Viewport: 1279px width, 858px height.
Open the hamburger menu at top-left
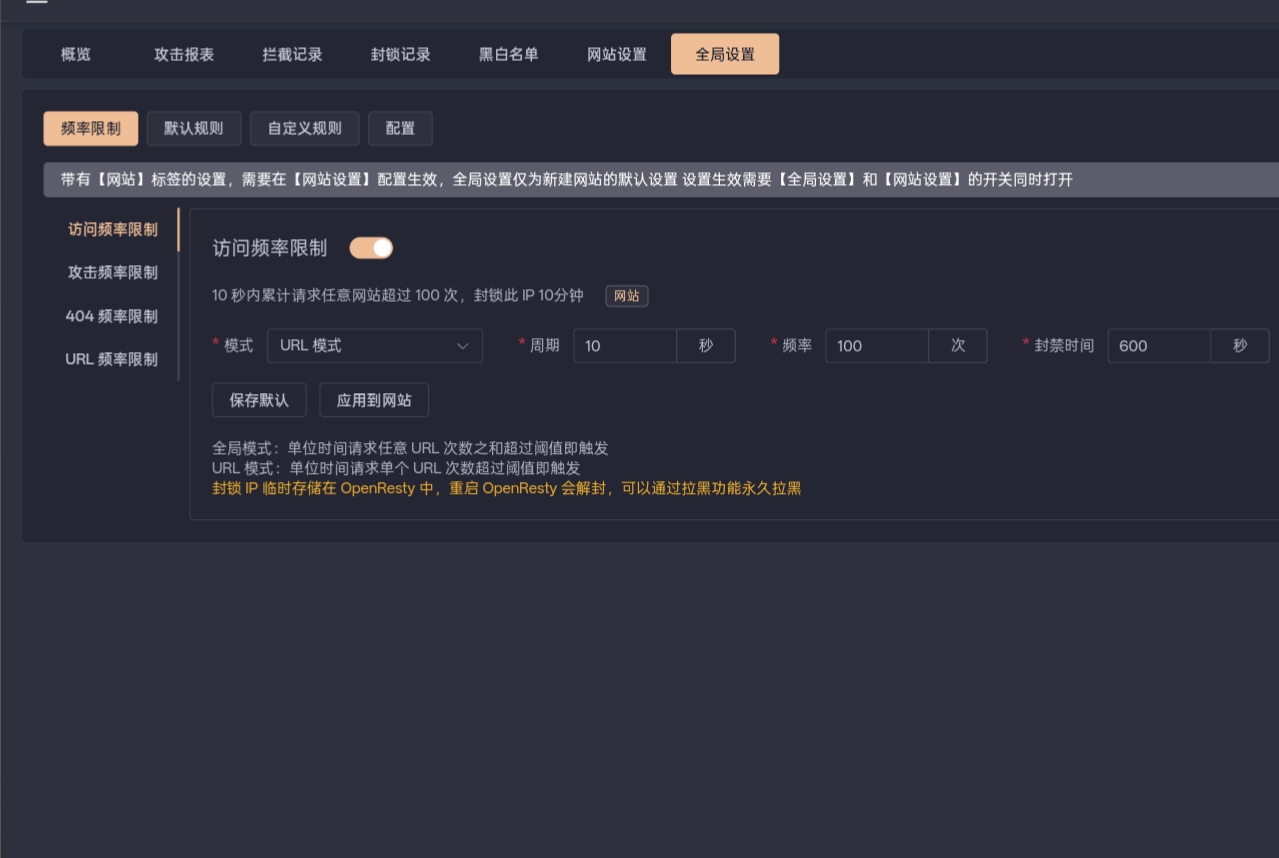click(x=36, y=3)
